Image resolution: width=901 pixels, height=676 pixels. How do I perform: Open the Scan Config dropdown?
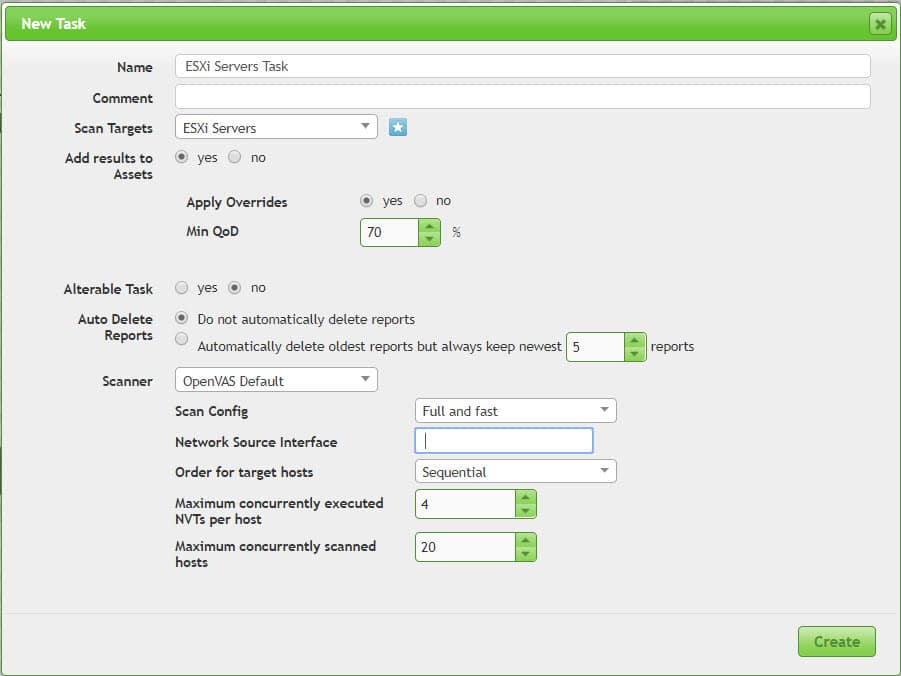(515, 410)
